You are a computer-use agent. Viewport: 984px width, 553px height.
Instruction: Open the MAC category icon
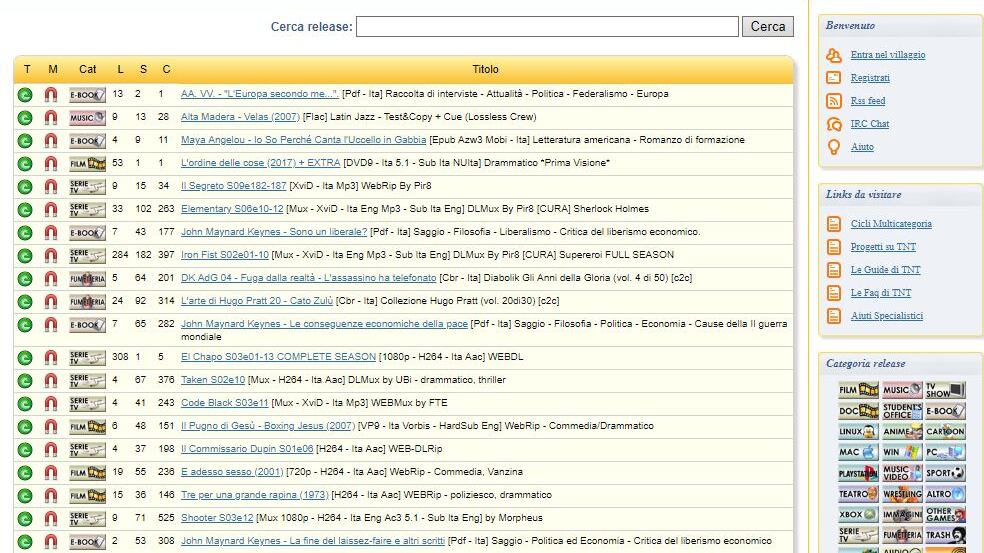pyautogui.click(x=858, y=452)
